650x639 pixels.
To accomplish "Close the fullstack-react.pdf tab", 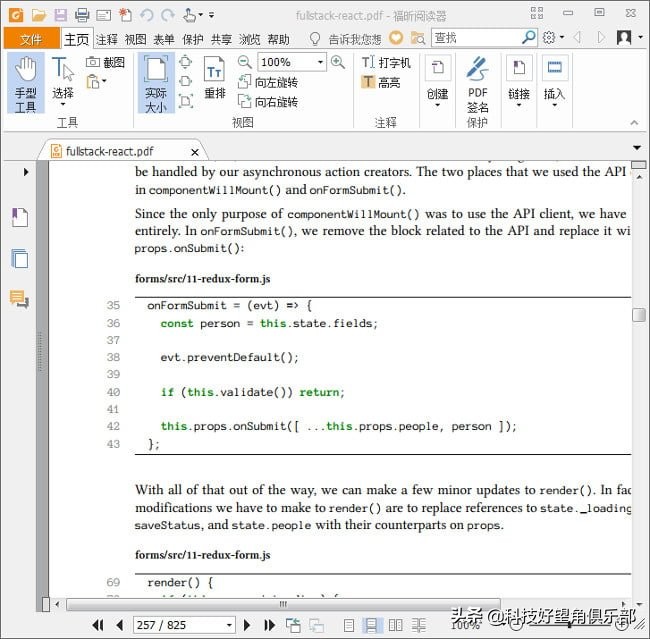I will coord(195,152).
